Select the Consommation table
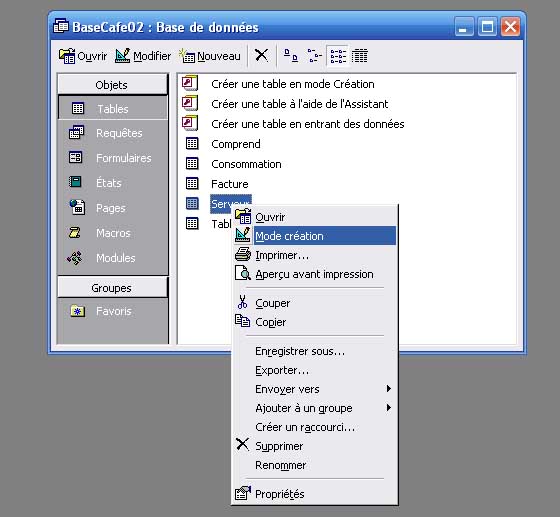Screen dimensions: 560x517 tap(246, 164)
